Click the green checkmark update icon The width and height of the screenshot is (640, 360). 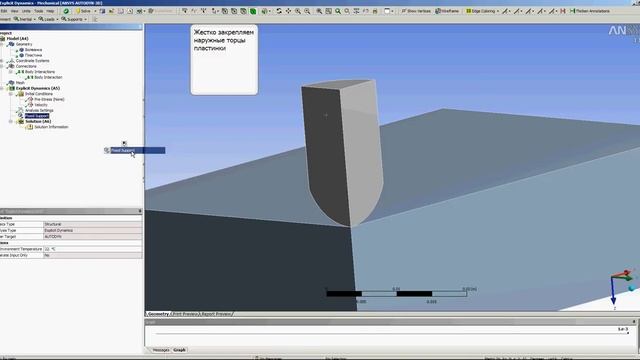click(x=66, y=11)
